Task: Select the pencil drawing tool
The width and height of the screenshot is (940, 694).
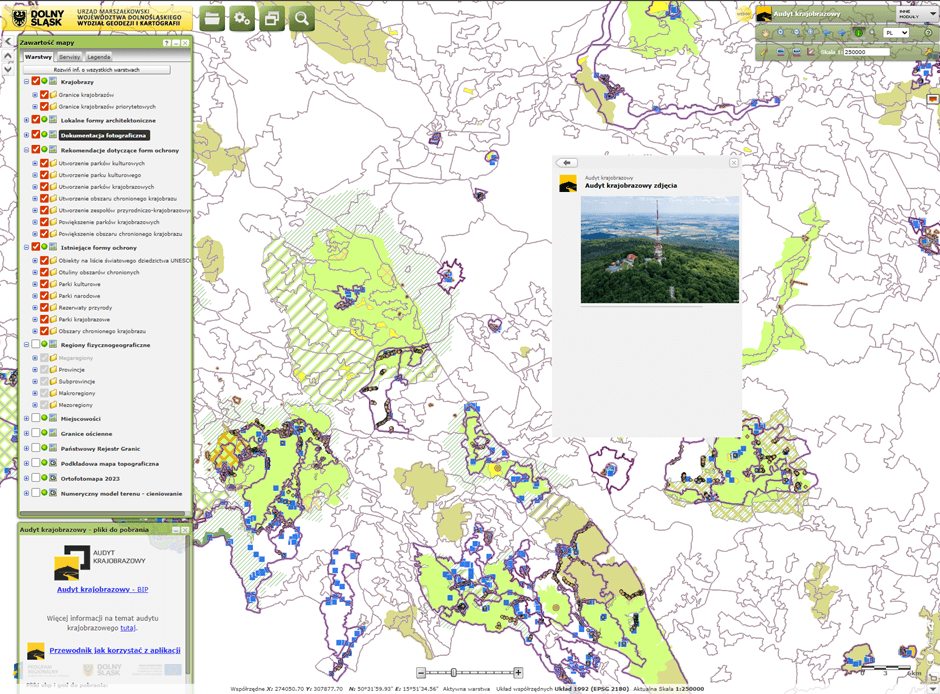Action: [x=765, y=52]
